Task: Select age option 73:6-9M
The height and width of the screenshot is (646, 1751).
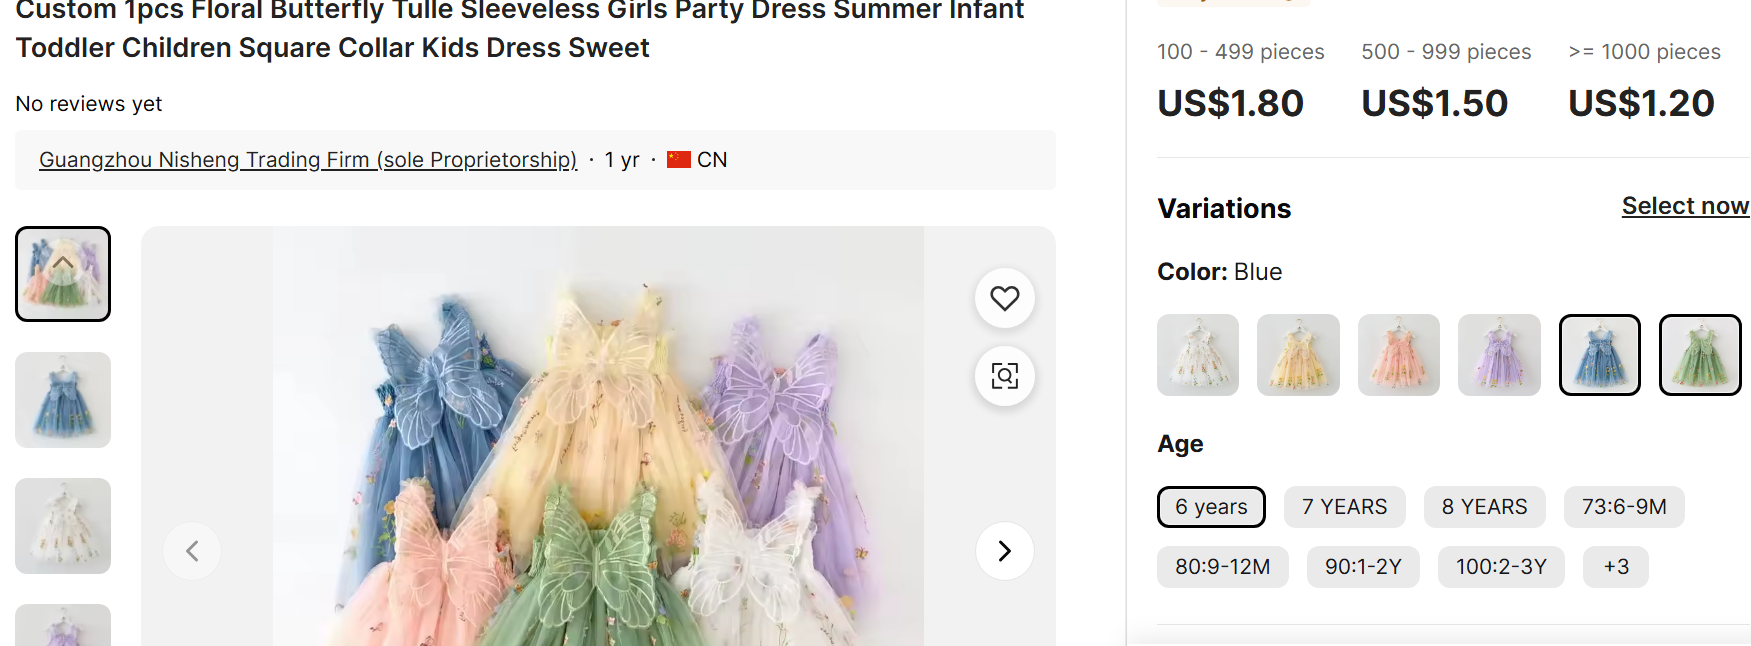Action: [1623, 507]
